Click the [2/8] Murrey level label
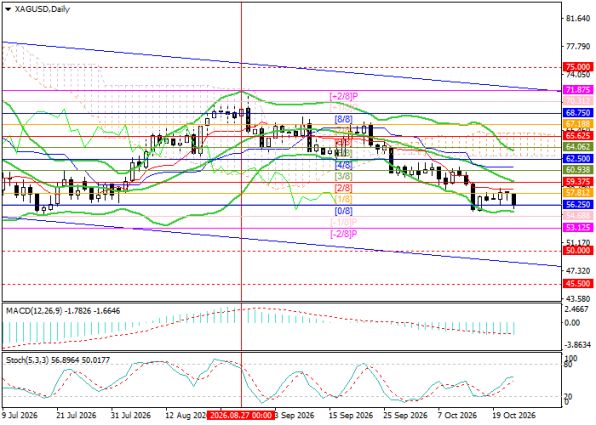The width and height of the screenshot is (596, 425). click(x=344, y=188)
